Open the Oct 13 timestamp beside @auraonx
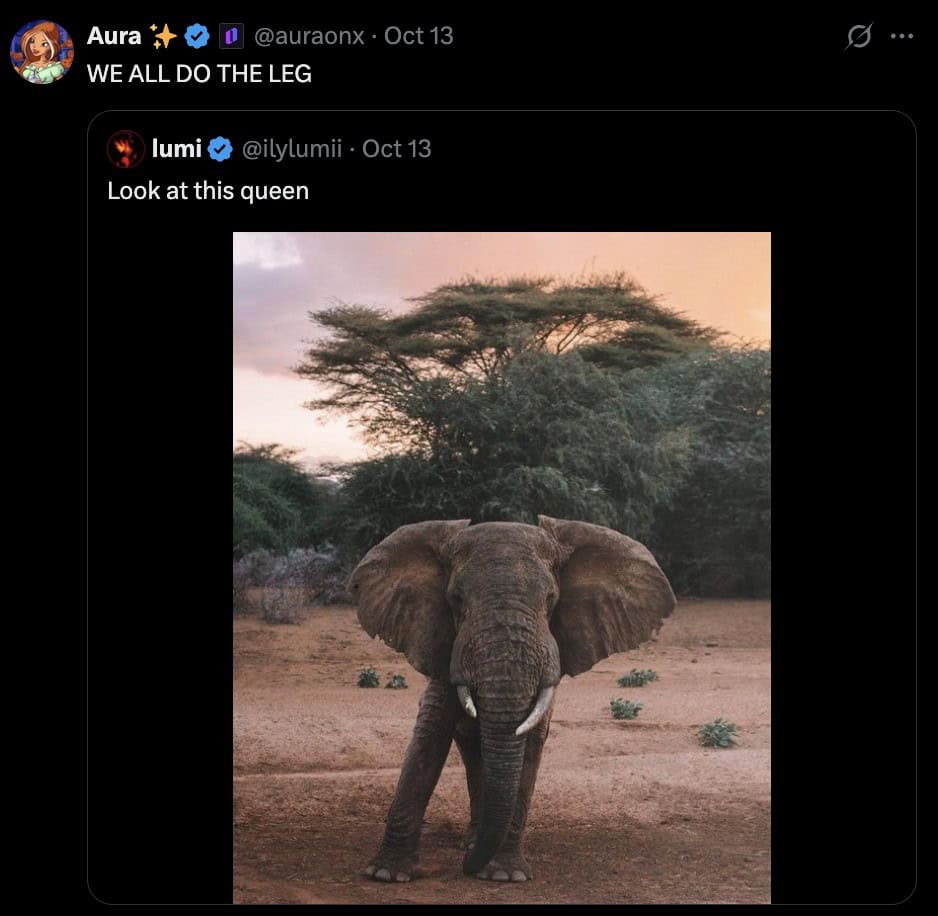Image resolution: width=938 pixels, height=916 pixels. click(x=419, y=36)
